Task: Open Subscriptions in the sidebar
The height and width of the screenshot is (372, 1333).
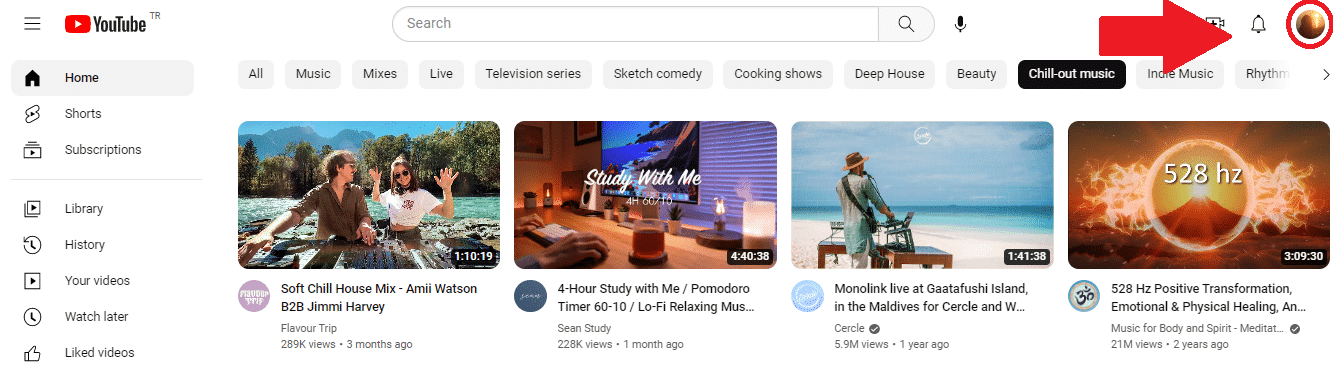Action: pyautogui.click(x=103, y=150)
